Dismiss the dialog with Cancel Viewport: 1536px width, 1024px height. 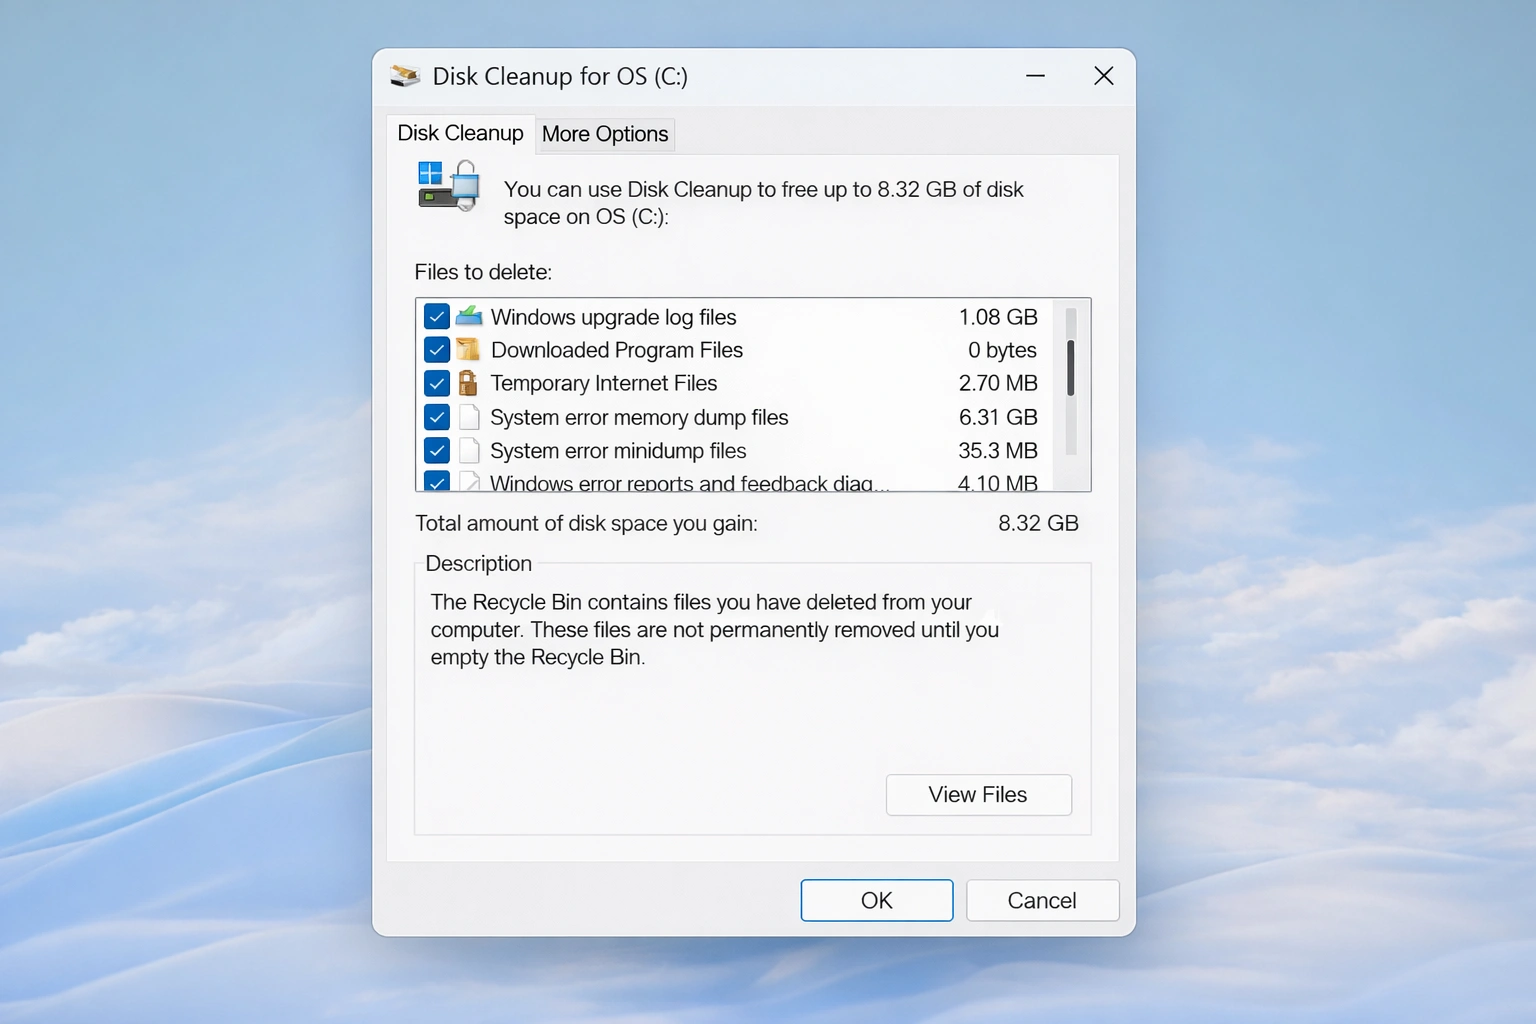coord(1042,900)
